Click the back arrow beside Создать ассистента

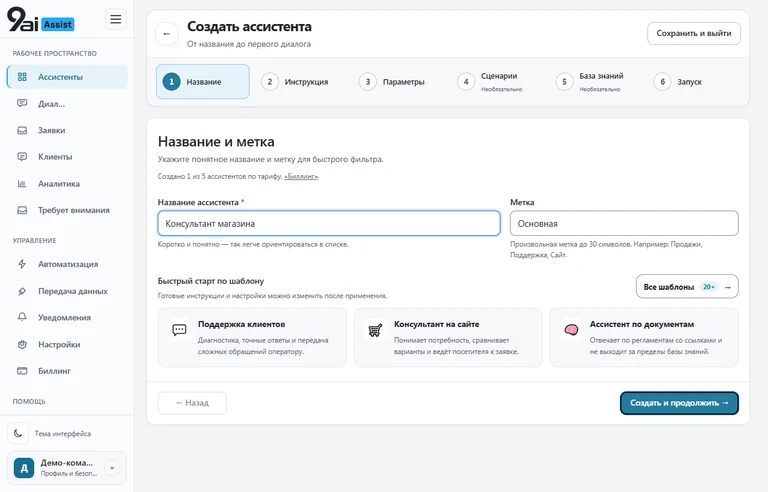pyautogui.click(x=167, y=33)
